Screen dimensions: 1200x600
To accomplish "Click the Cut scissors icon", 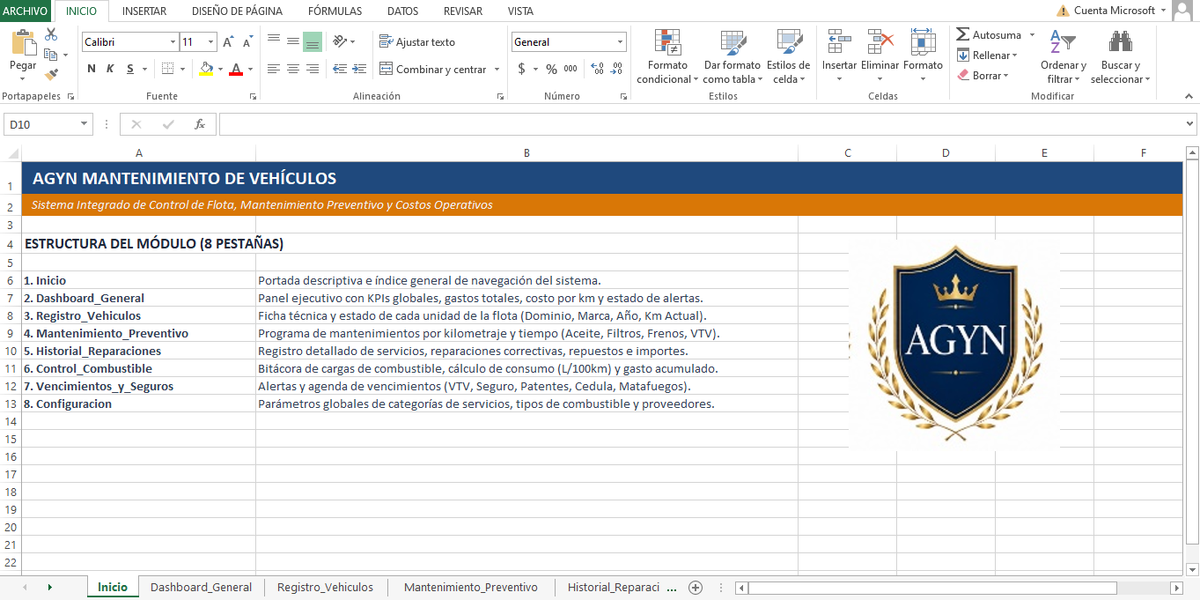I will 51,35.
